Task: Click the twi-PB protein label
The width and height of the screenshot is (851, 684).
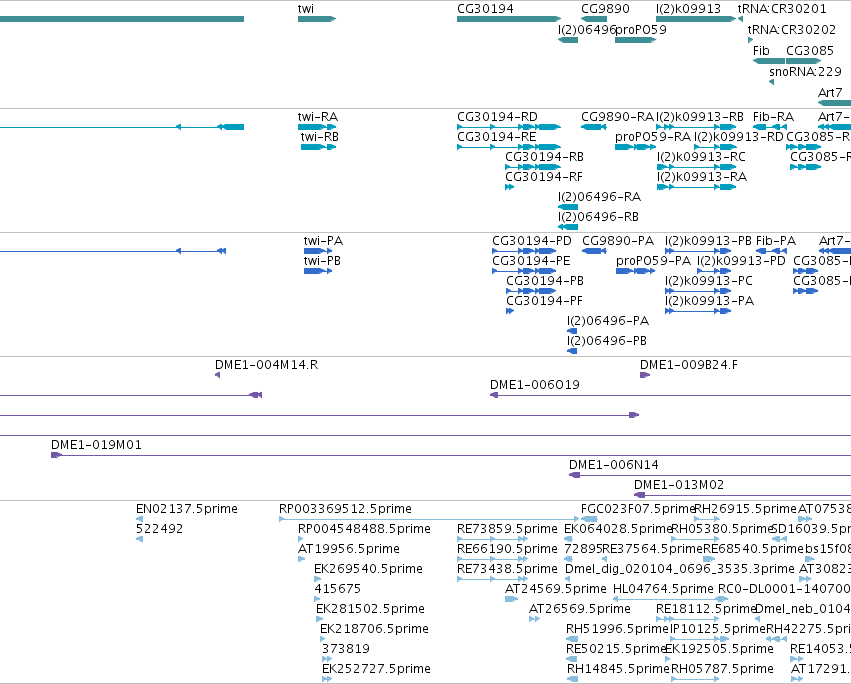Action: 322,261
